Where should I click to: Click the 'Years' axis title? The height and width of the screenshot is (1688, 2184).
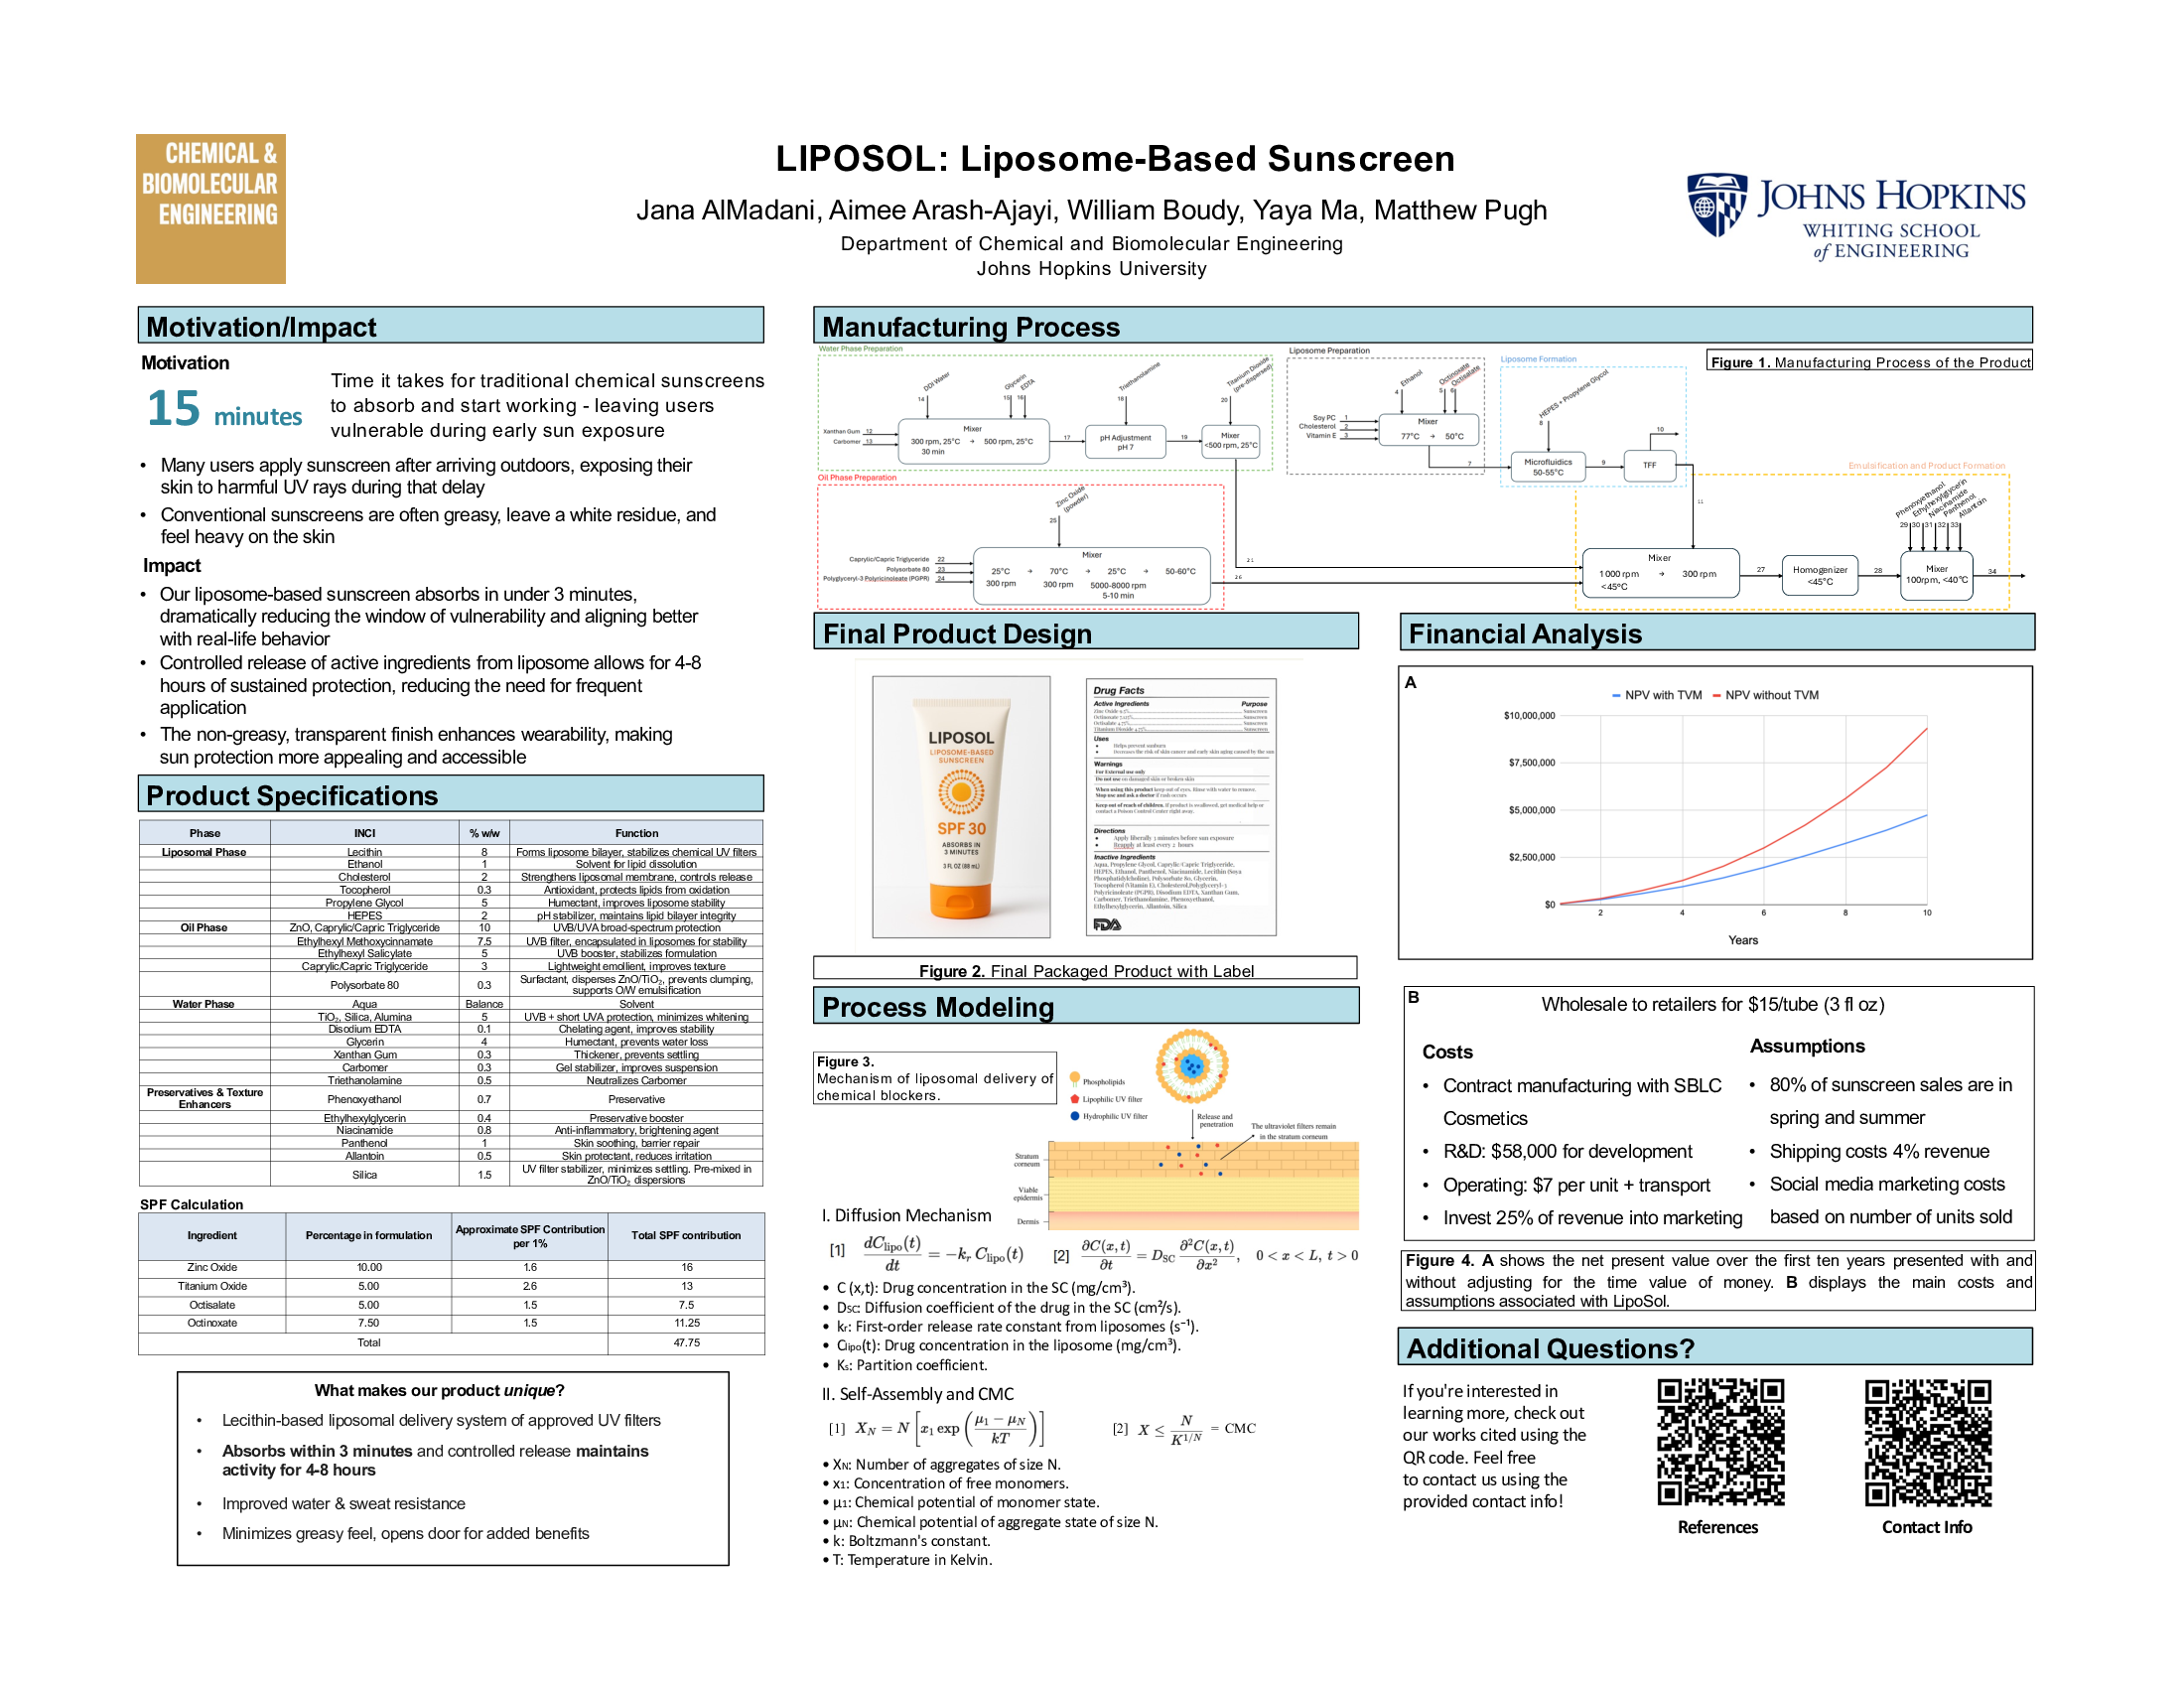[1743, 940]
